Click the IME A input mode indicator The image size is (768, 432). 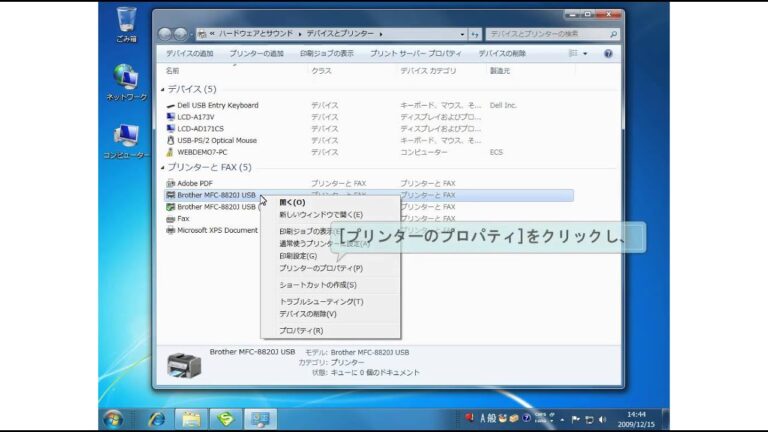(482, 418)
